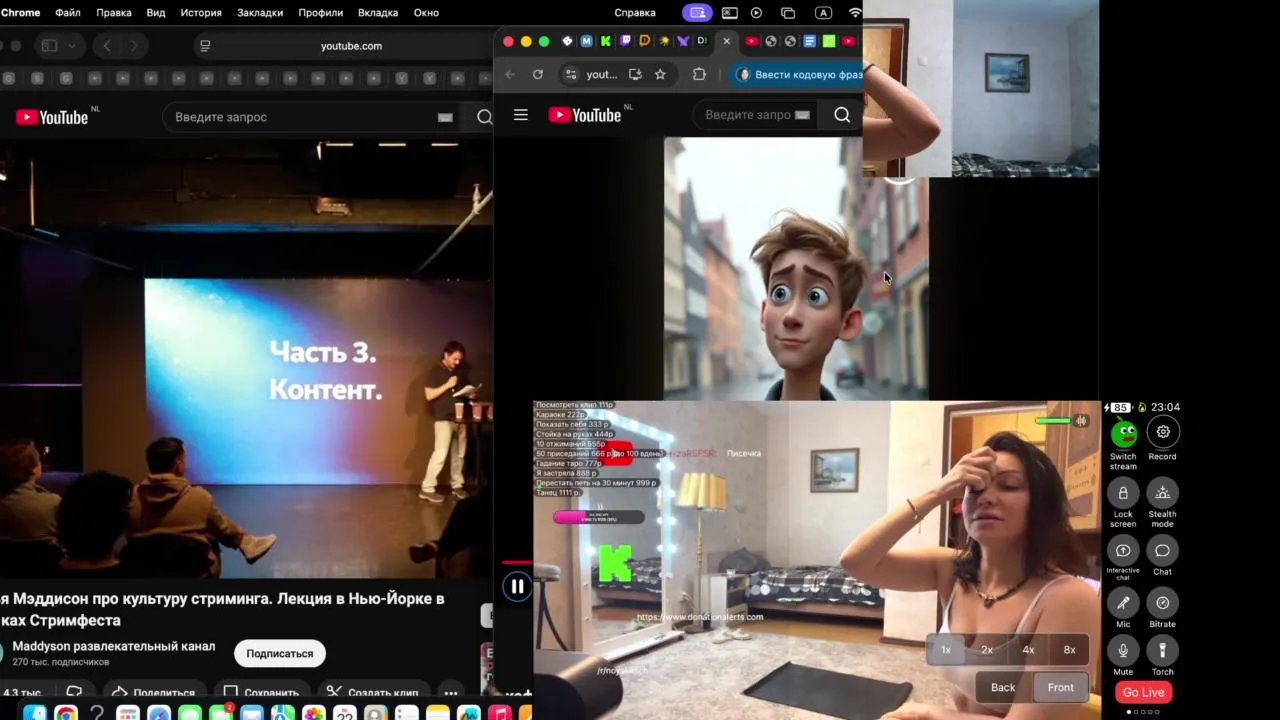The width and height of the screenshot is (1280, 720).
Task: Switch to the Front camera
Action: tap(1060, 687)
